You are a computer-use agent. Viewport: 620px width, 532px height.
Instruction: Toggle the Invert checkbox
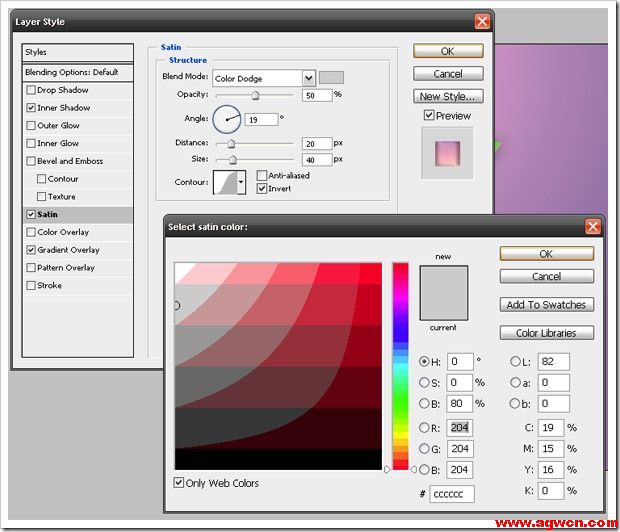(x=263, y=188)
